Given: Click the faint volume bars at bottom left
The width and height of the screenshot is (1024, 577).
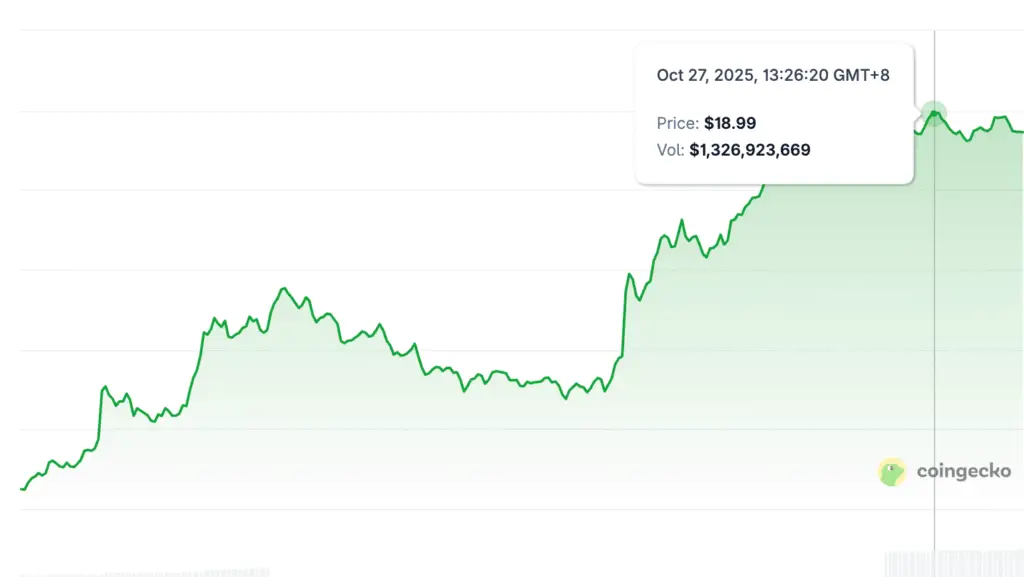Looking at the screenshot, I should 150,572.
